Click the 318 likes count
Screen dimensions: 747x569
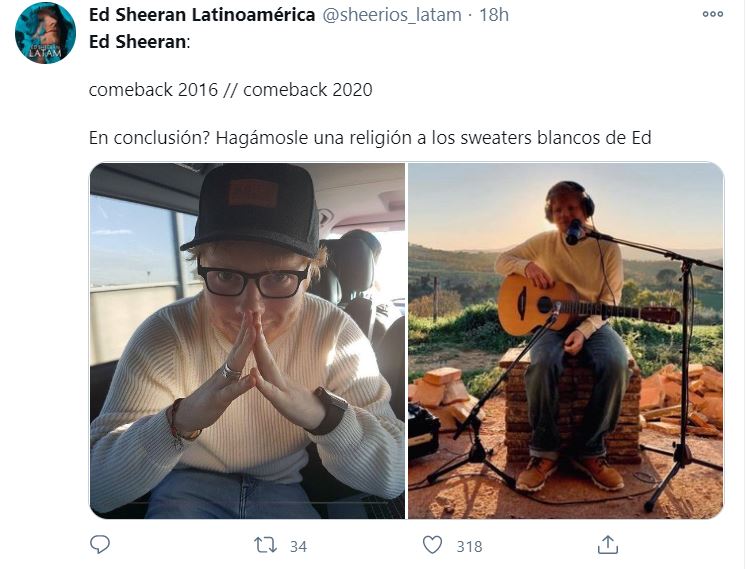469,546
